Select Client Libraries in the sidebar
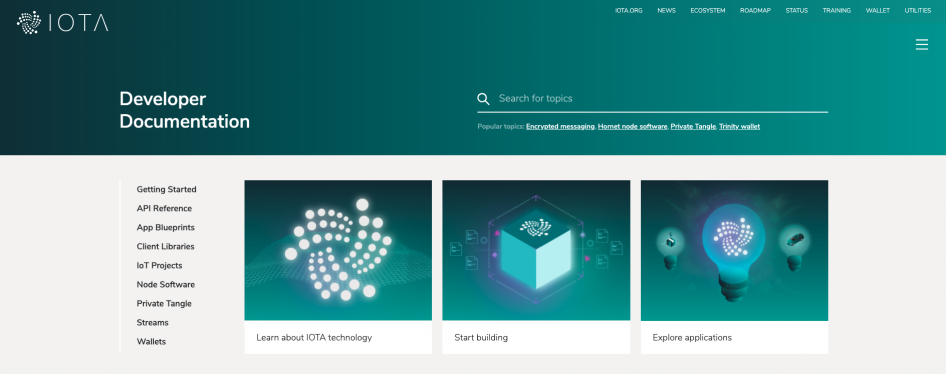 [x=165, y=247]
